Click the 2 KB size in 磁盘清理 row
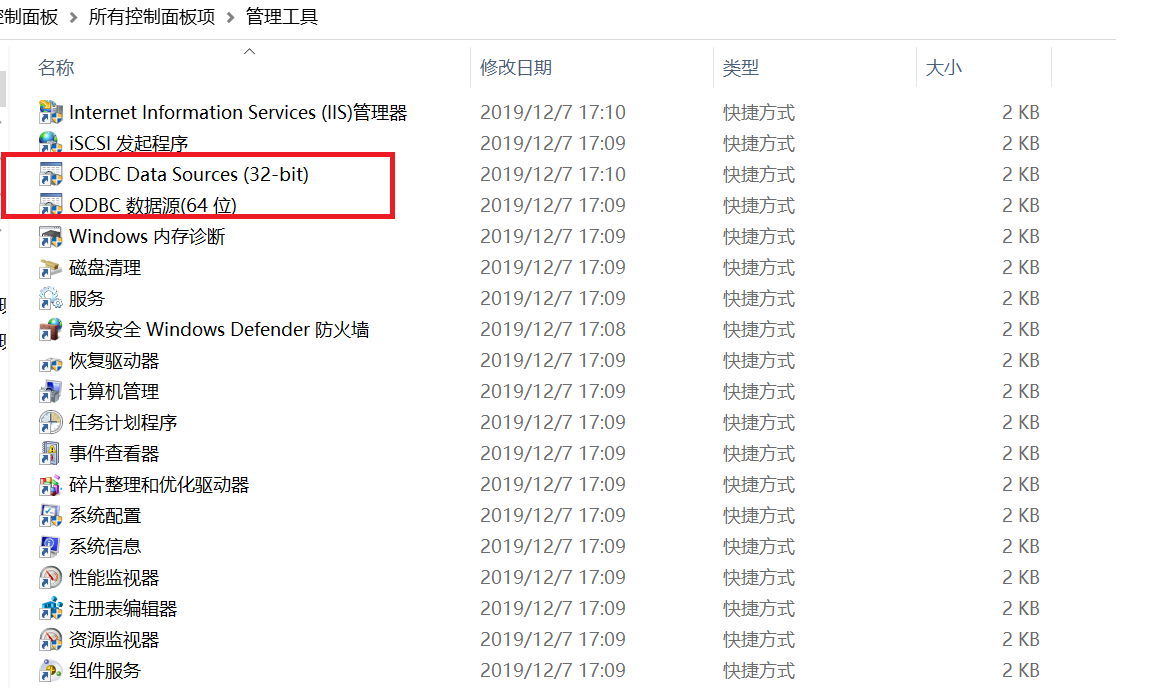The image size is (1152, 688). (x=1020, y=268)
